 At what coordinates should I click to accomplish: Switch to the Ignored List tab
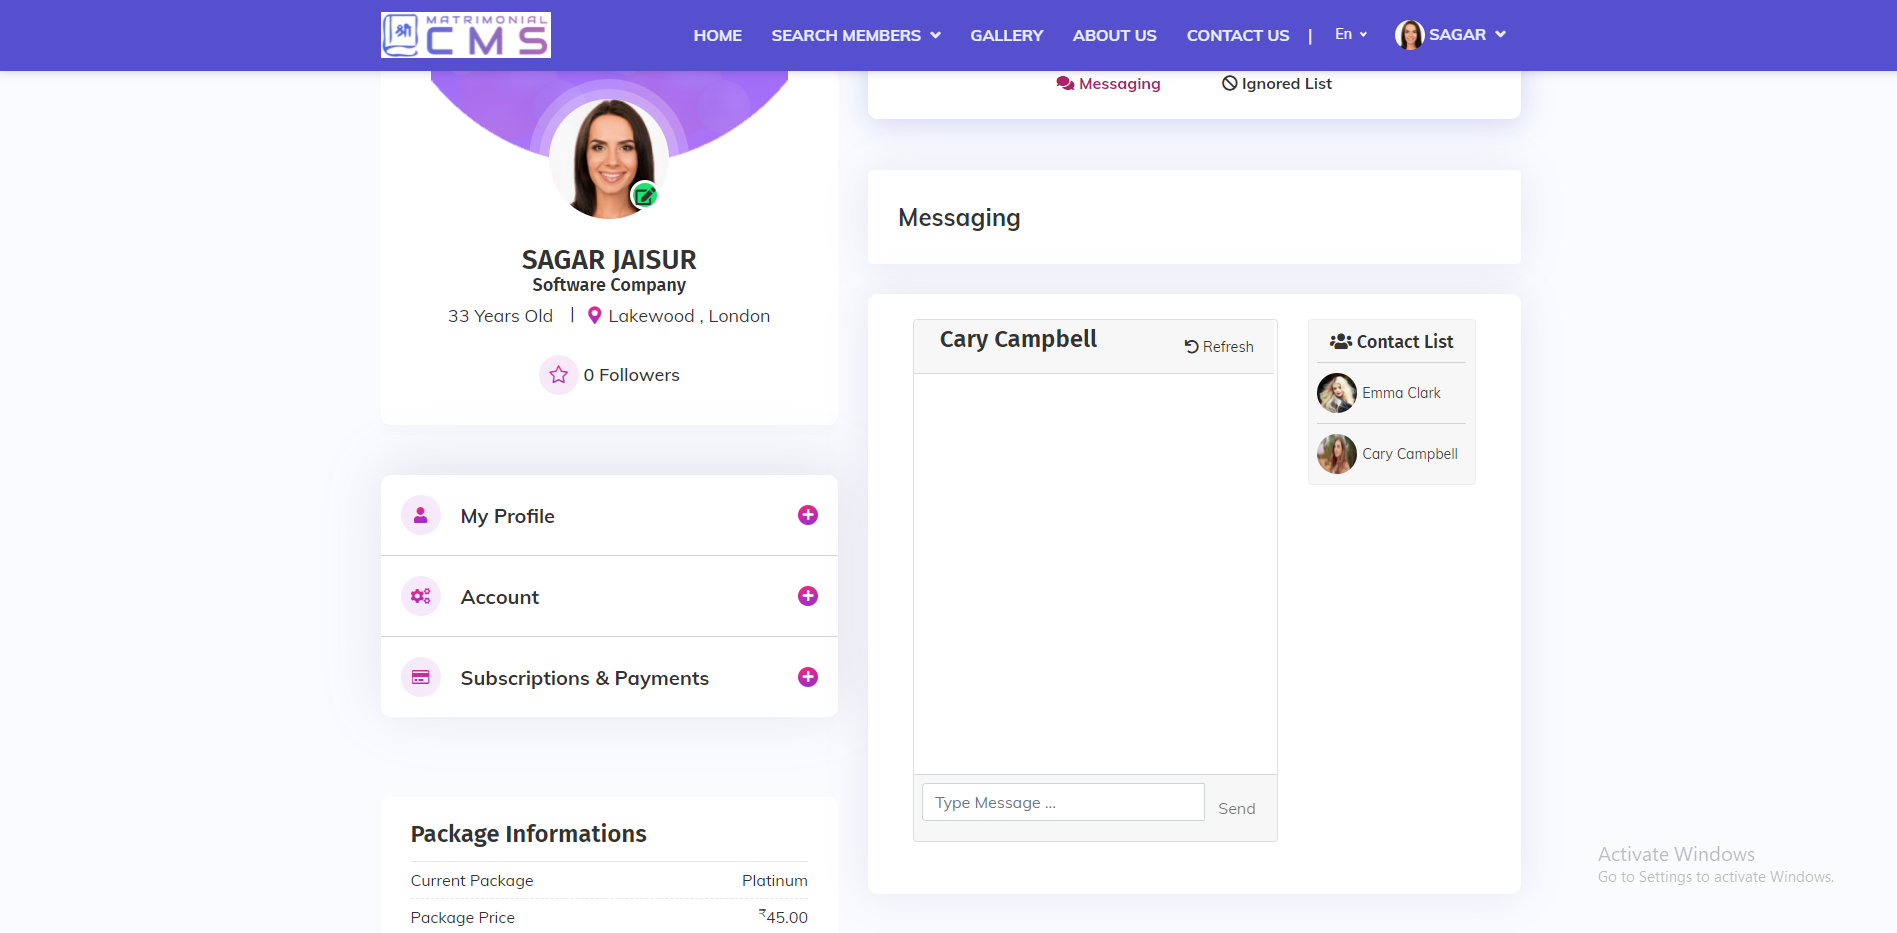[x=1277, y=84]
